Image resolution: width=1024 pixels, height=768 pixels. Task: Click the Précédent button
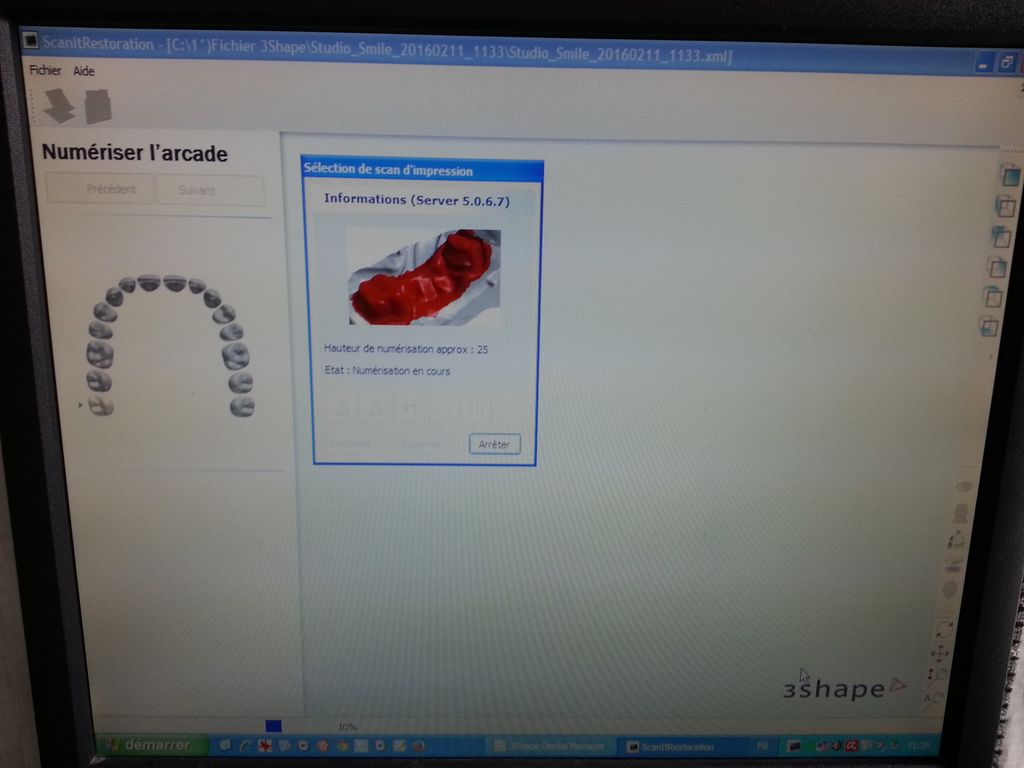[100, 189]
